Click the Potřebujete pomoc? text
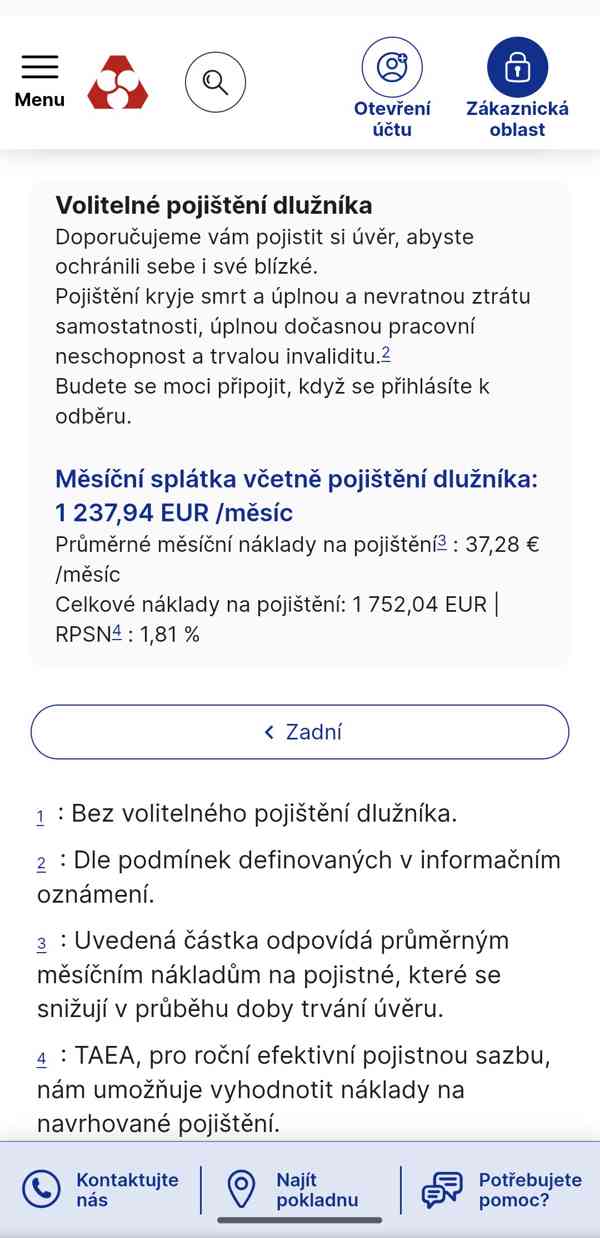 click(530, 1190)
